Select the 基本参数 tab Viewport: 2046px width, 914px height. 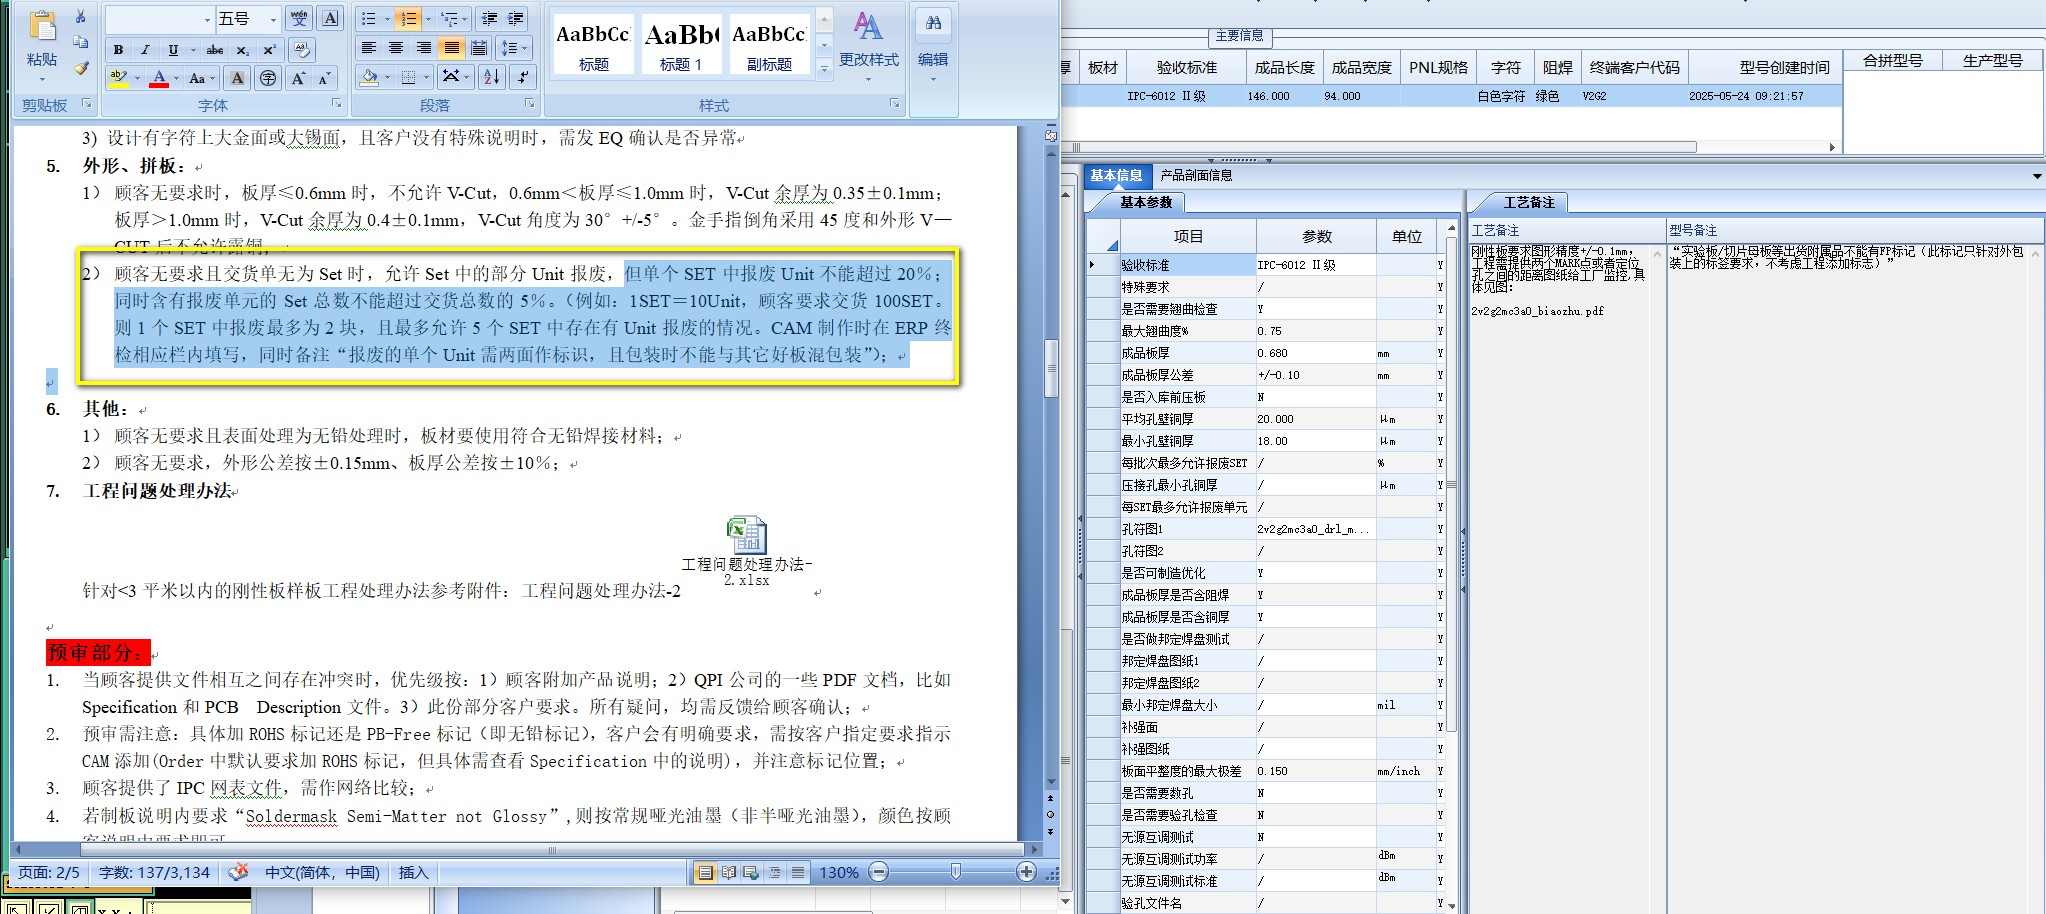click(1146, 202)
